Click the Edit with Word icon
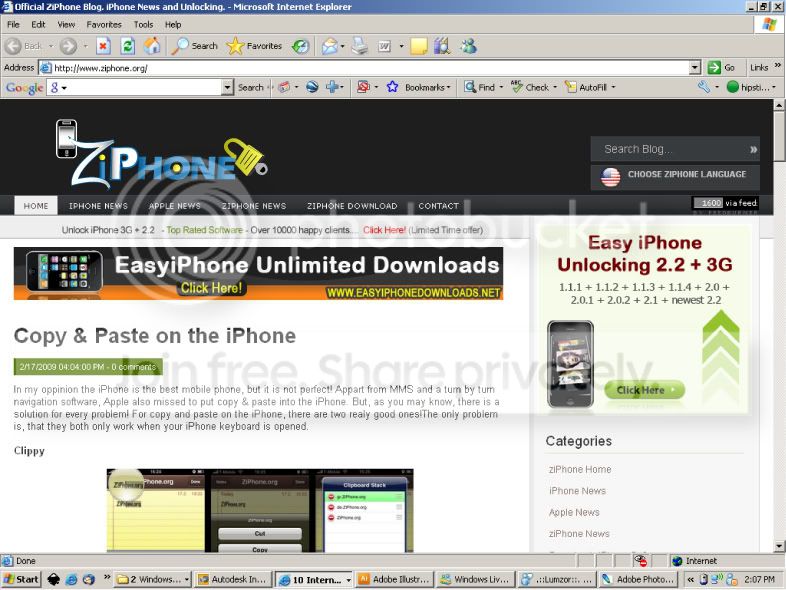Image resolution: width=786 pixels, height=590 pixels. 384,46
